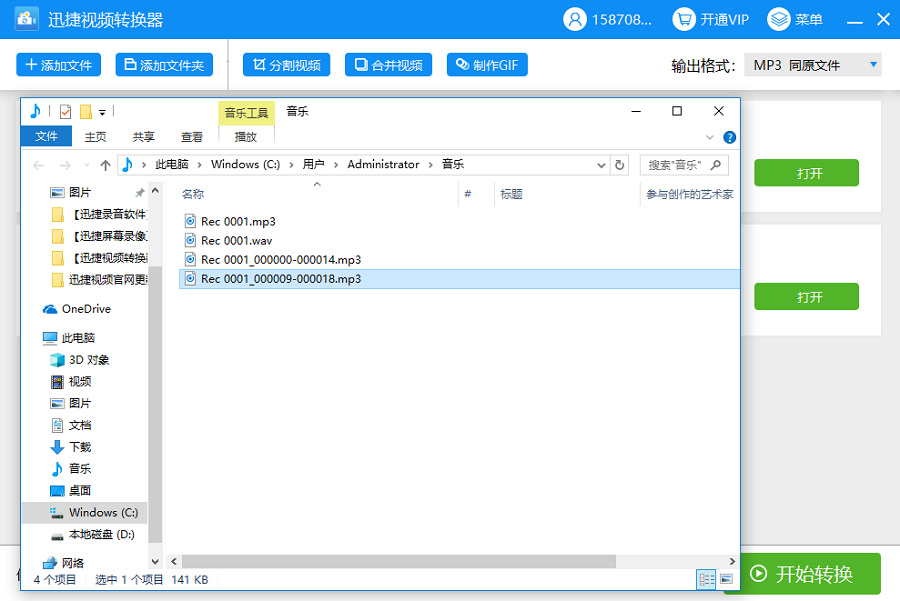Click 此电脑 in the address breadcrumb

tap(172, 164)
